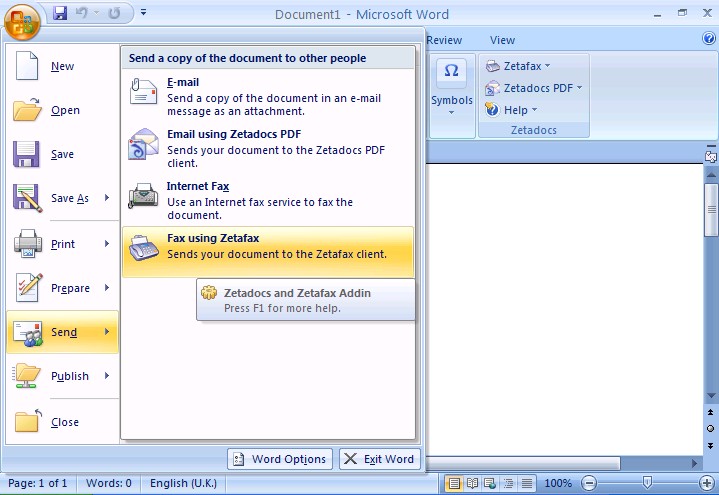Click the E-mail envelope with paperclip icon
The image size is (719, 495).
coord(144,92)
